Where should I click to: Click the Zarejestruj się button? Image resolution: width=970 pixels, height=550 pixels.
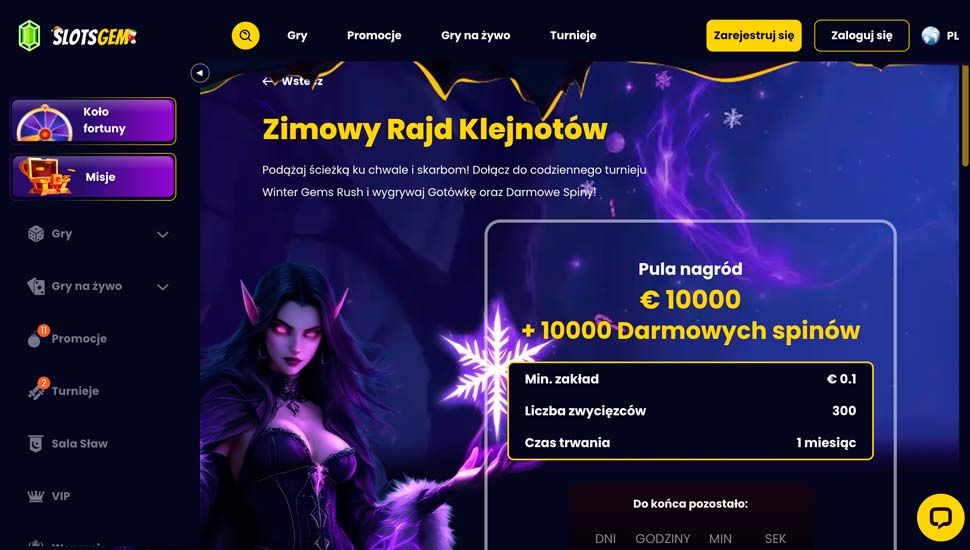[x=754, y=35]
